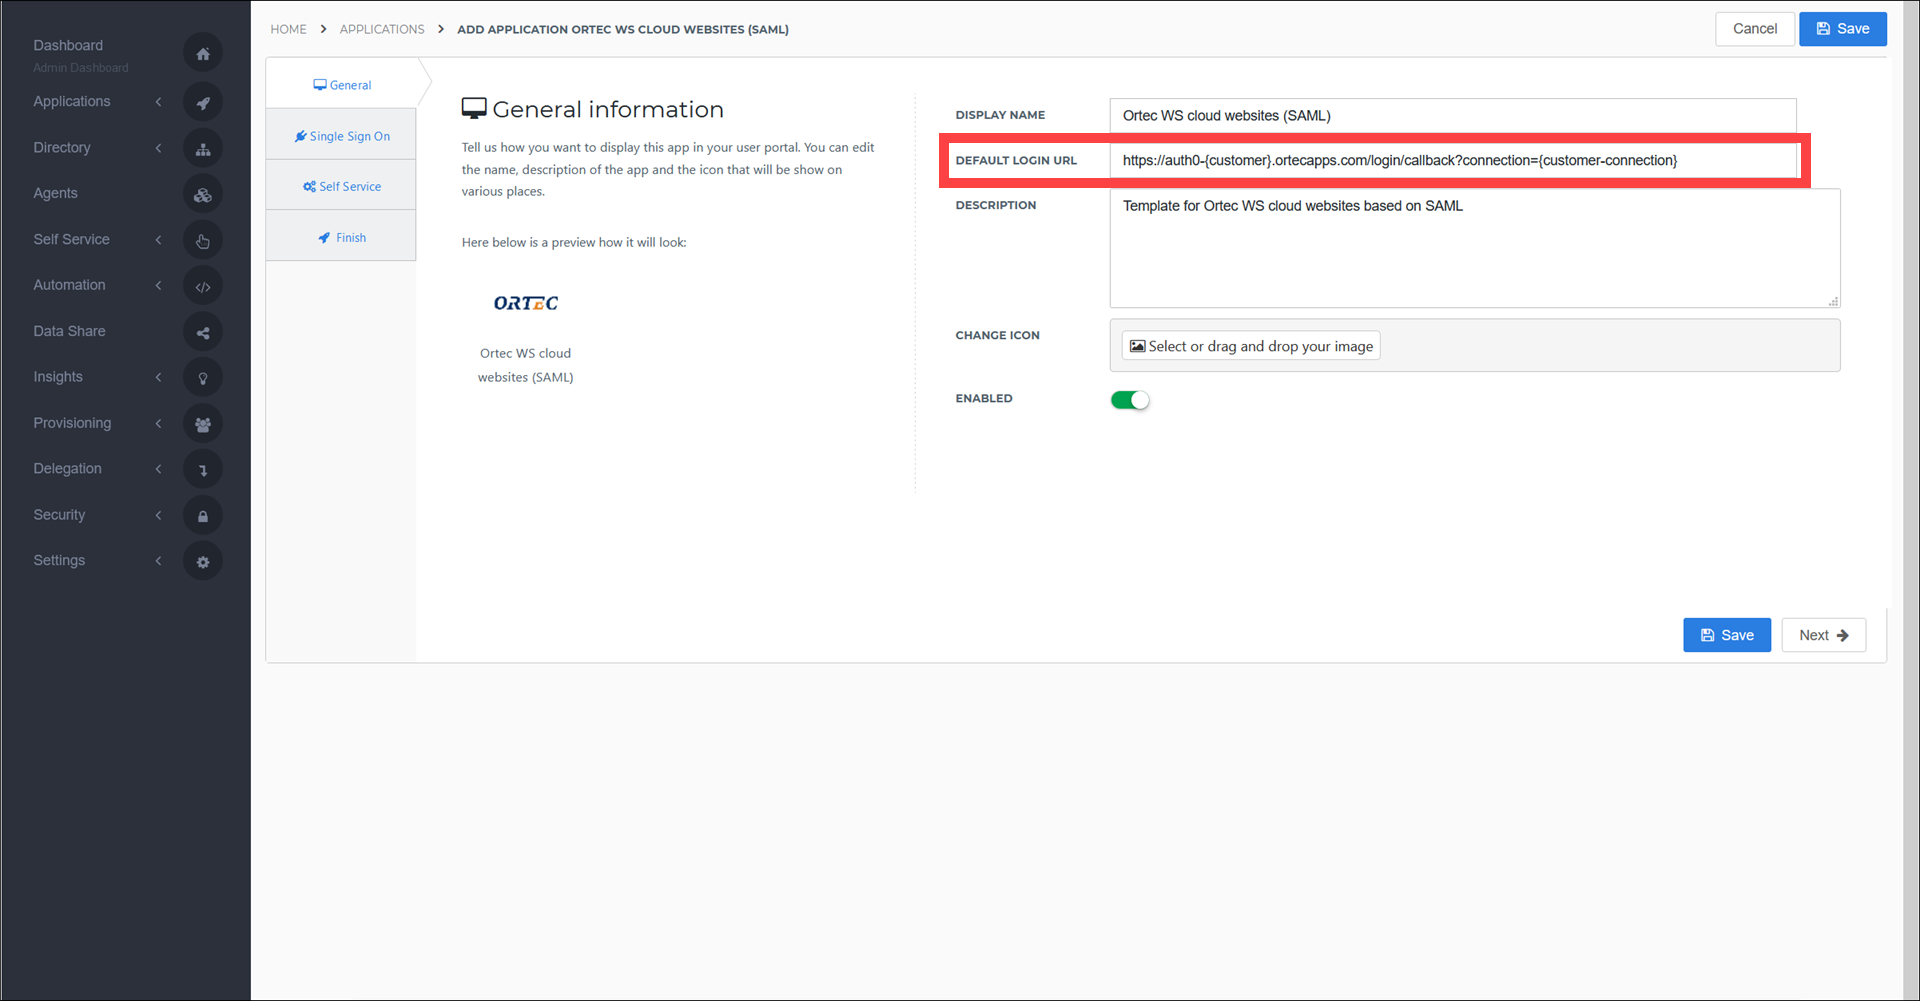The width and height of the screenshot is (1920, 1001).
Task: Toggle the Enabled switch off
Action: coord(1130,400)
